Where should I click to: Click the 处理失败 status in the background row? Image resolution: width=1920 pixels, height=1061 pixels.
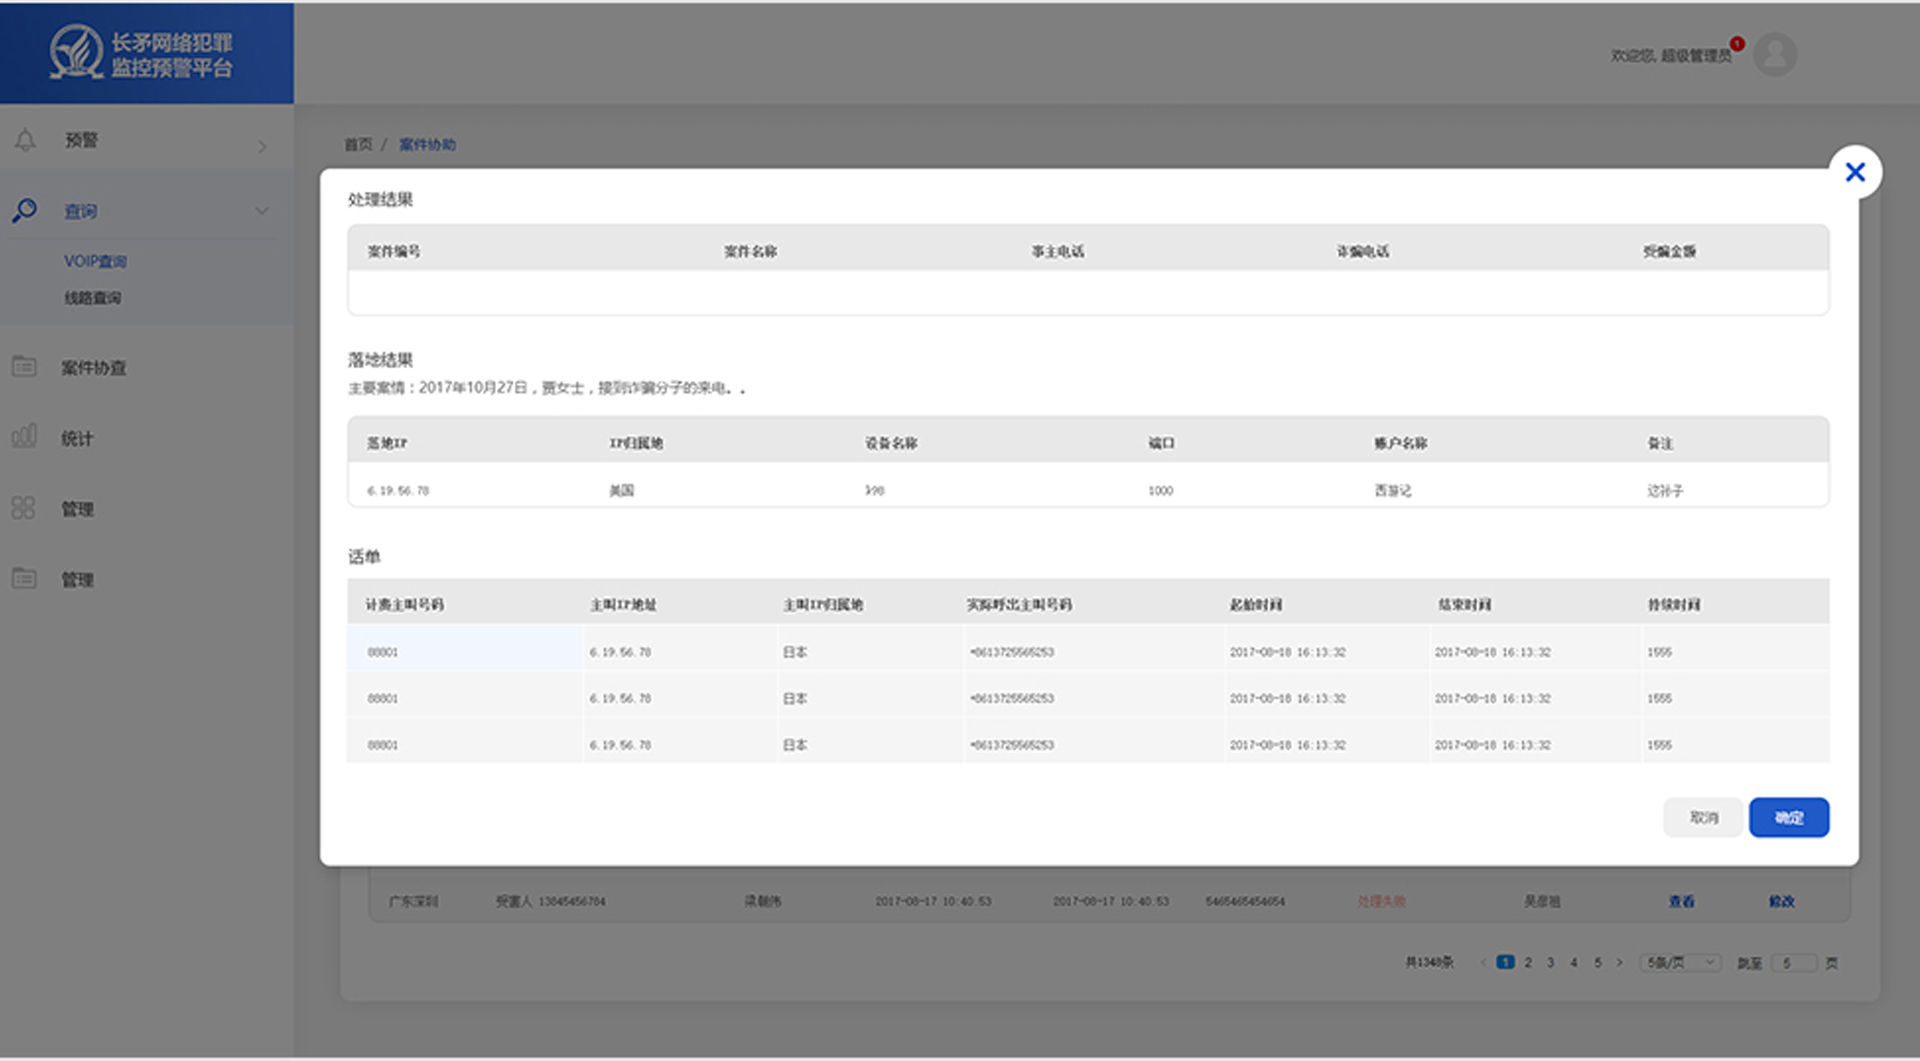click(x=1382, y=901)
